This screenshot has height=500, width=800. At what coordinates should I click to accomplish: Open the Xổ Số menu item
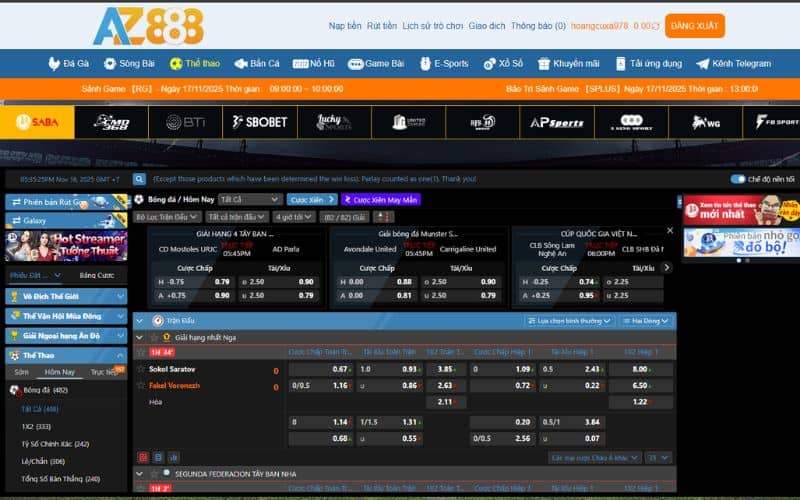click(x=503, y=63)
